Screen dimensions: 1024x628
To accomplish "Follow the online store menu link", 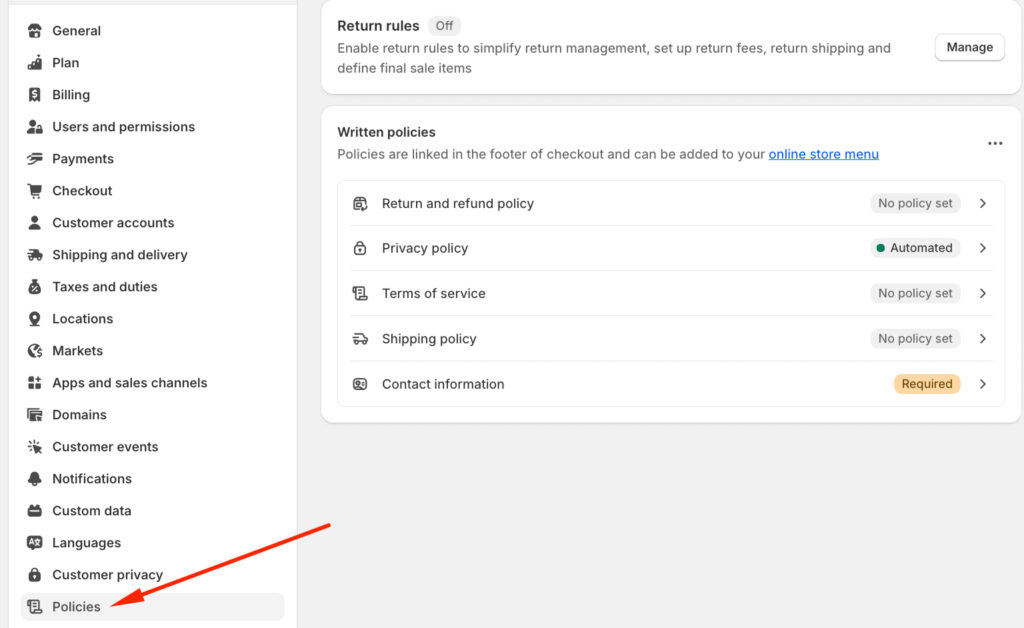I will [x=823, y=154].
